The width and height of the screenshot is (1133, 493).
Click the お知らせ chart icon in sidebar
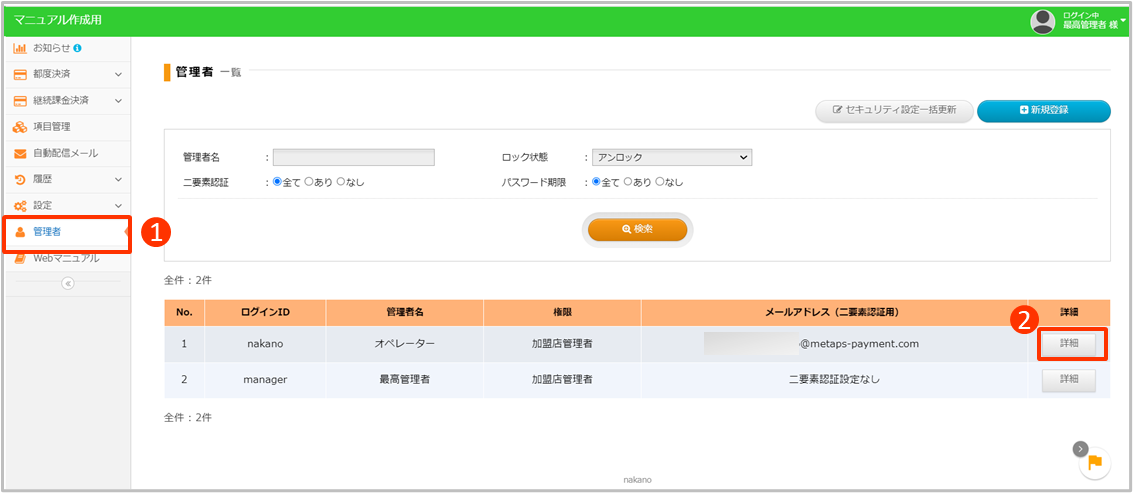tap(20, 48)
